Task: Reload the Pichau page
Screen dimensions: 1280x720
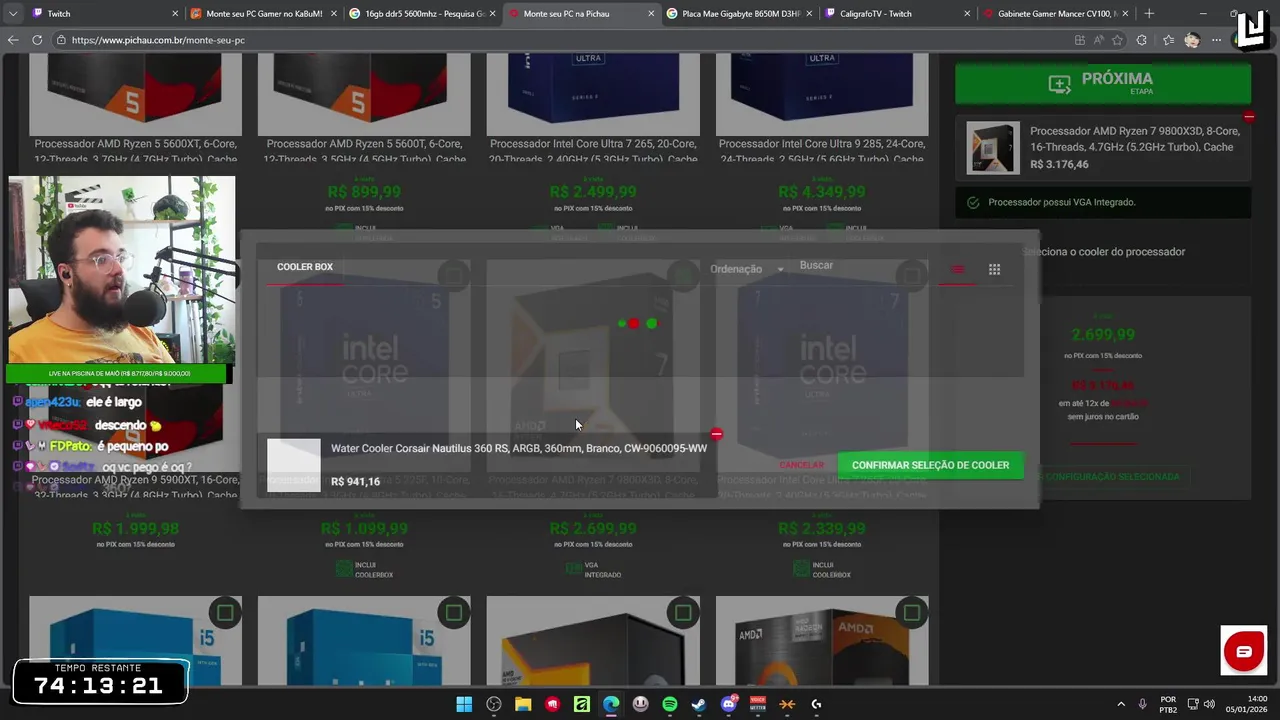Action: [37, 40]
